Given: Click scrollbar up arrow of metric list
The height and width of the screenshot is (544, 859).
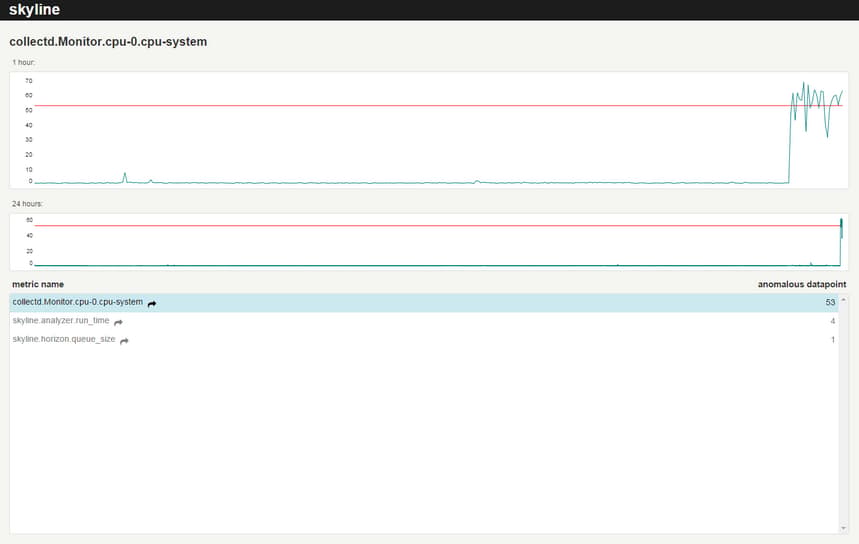Looking at the screenshot, I should point(843,300).
